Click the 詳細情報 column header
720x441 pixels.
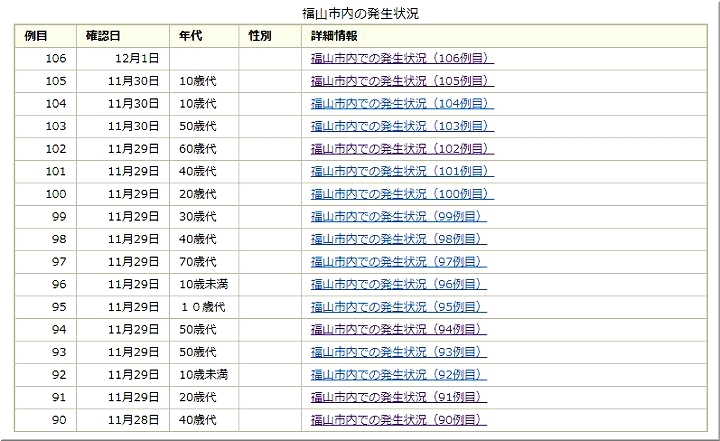[x=335, y=36]
